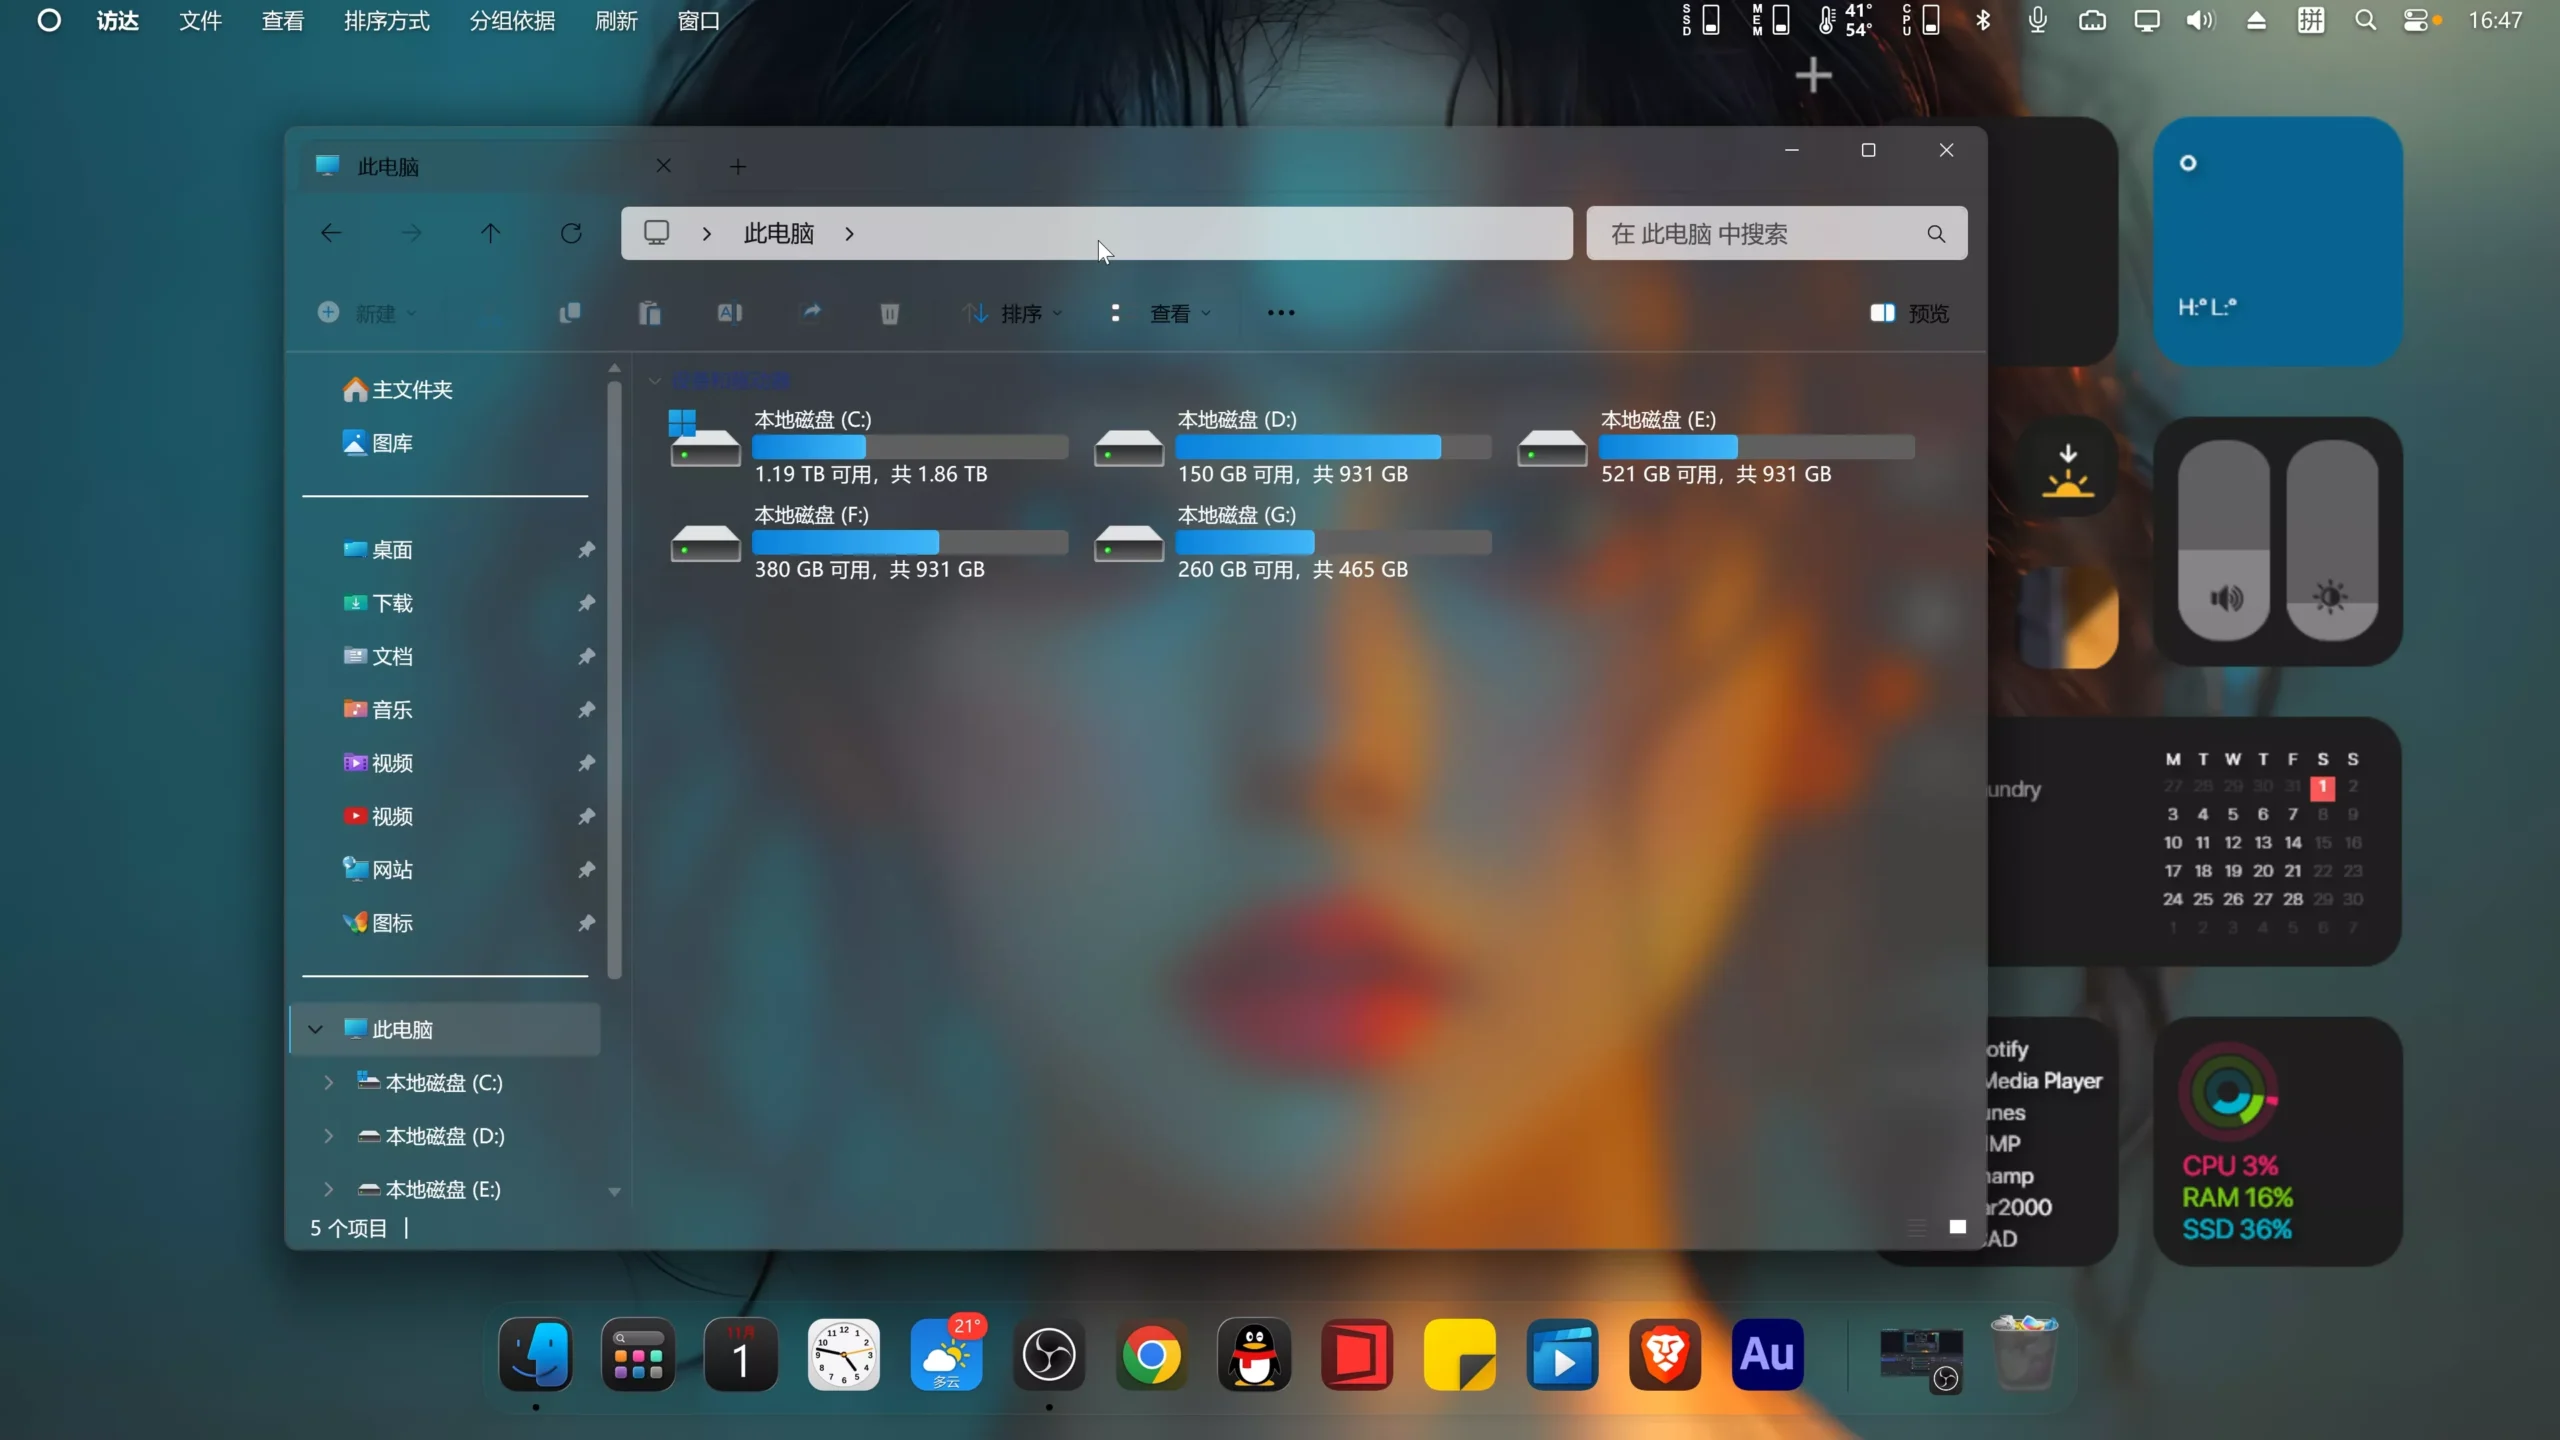The height and width of the screenshot is (1440, 2560).
Task: Unpin 桌面 from the sidebar
Action: tap(586, 549)
